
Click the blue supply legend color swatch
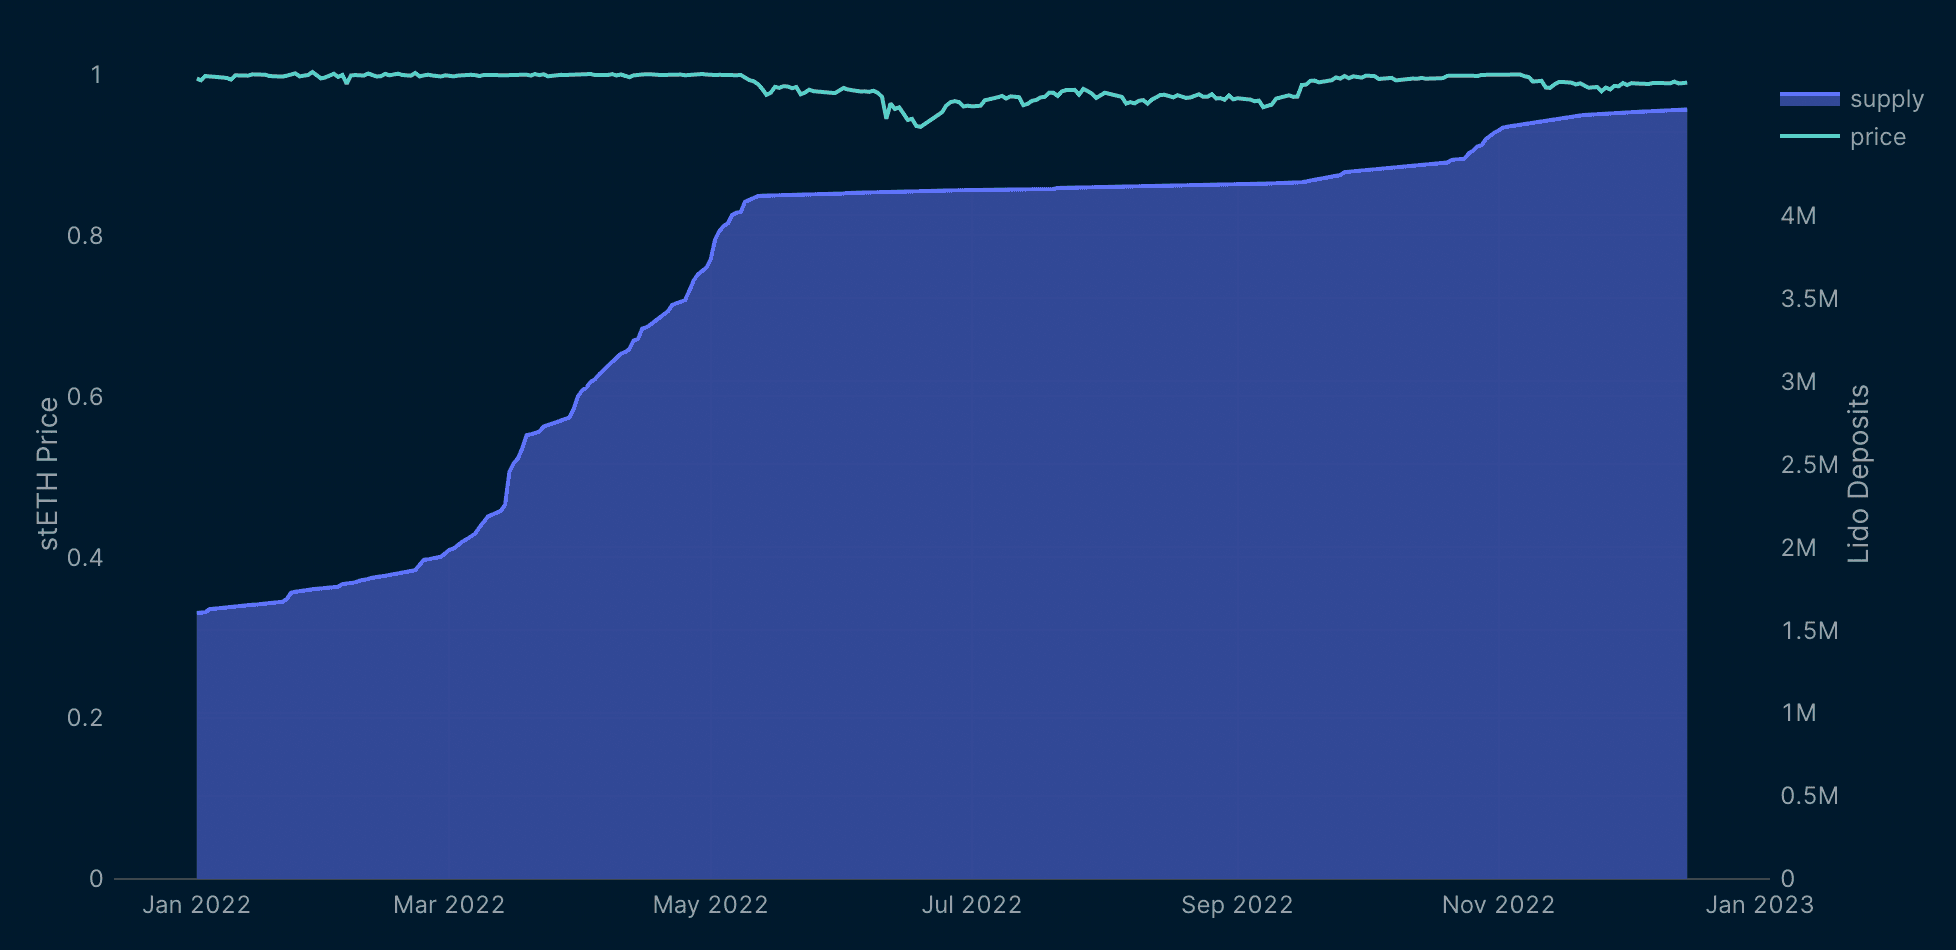pyautogui.click(x=1809, y=99)
